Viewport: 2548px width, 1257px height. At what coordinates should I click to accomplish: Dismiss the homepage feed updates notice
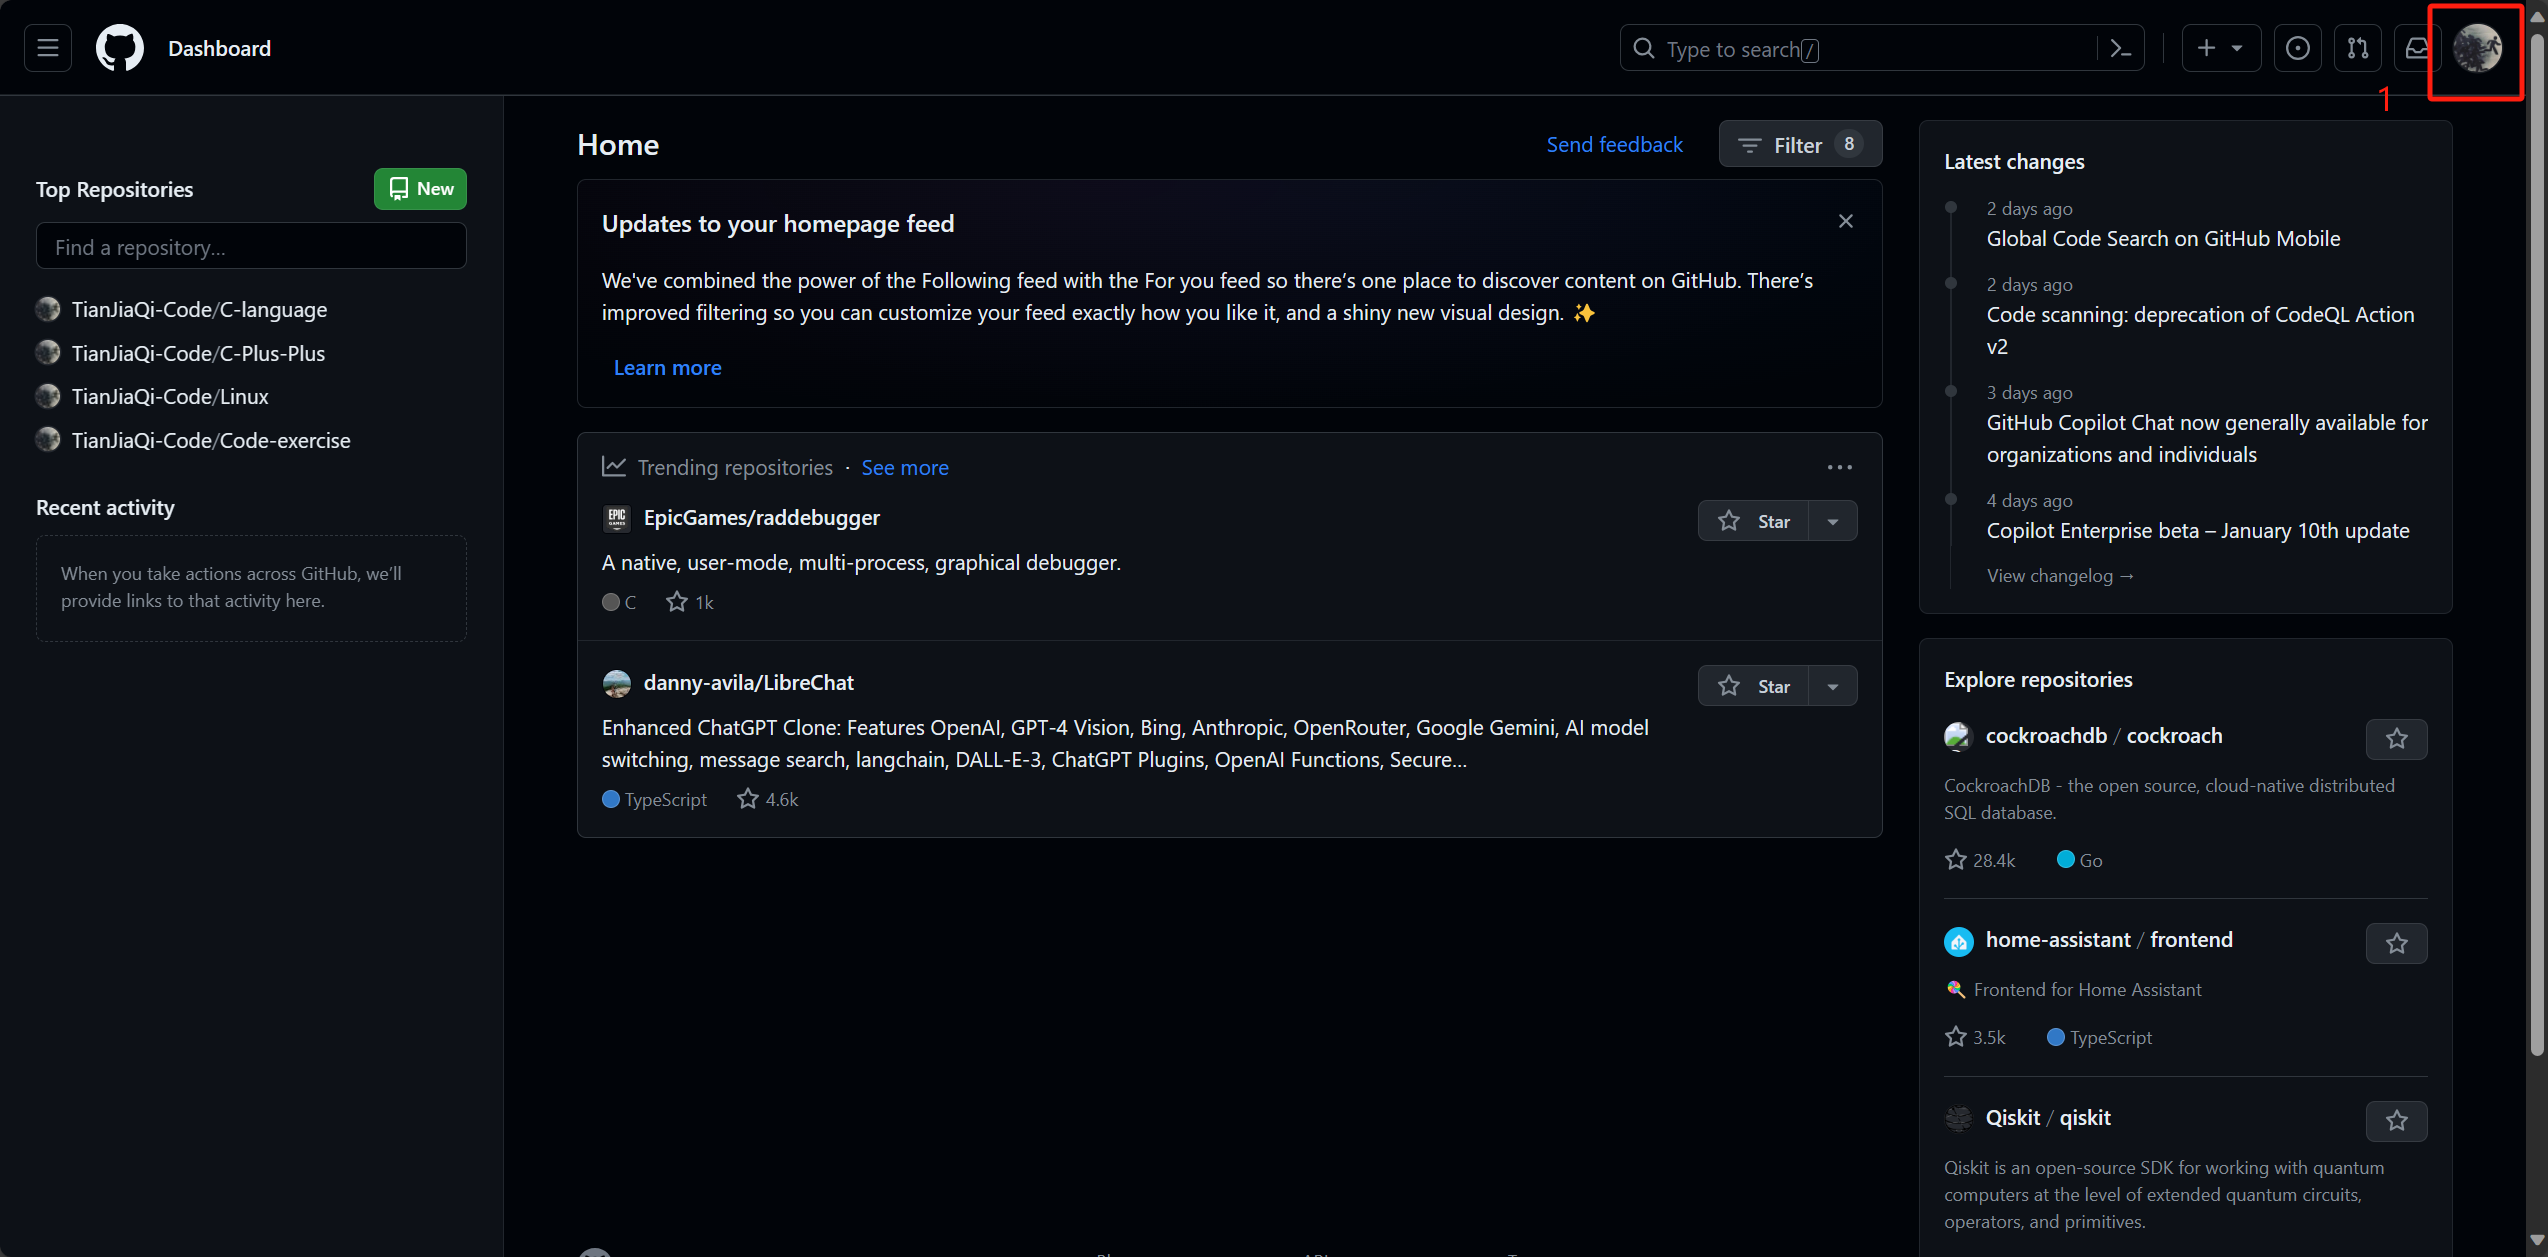[x=1845, y=221]
